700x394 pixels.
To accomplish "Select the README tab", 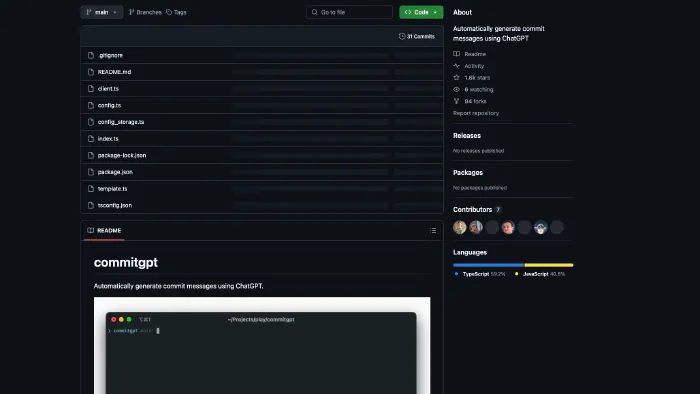I will (x=104, y=230).
